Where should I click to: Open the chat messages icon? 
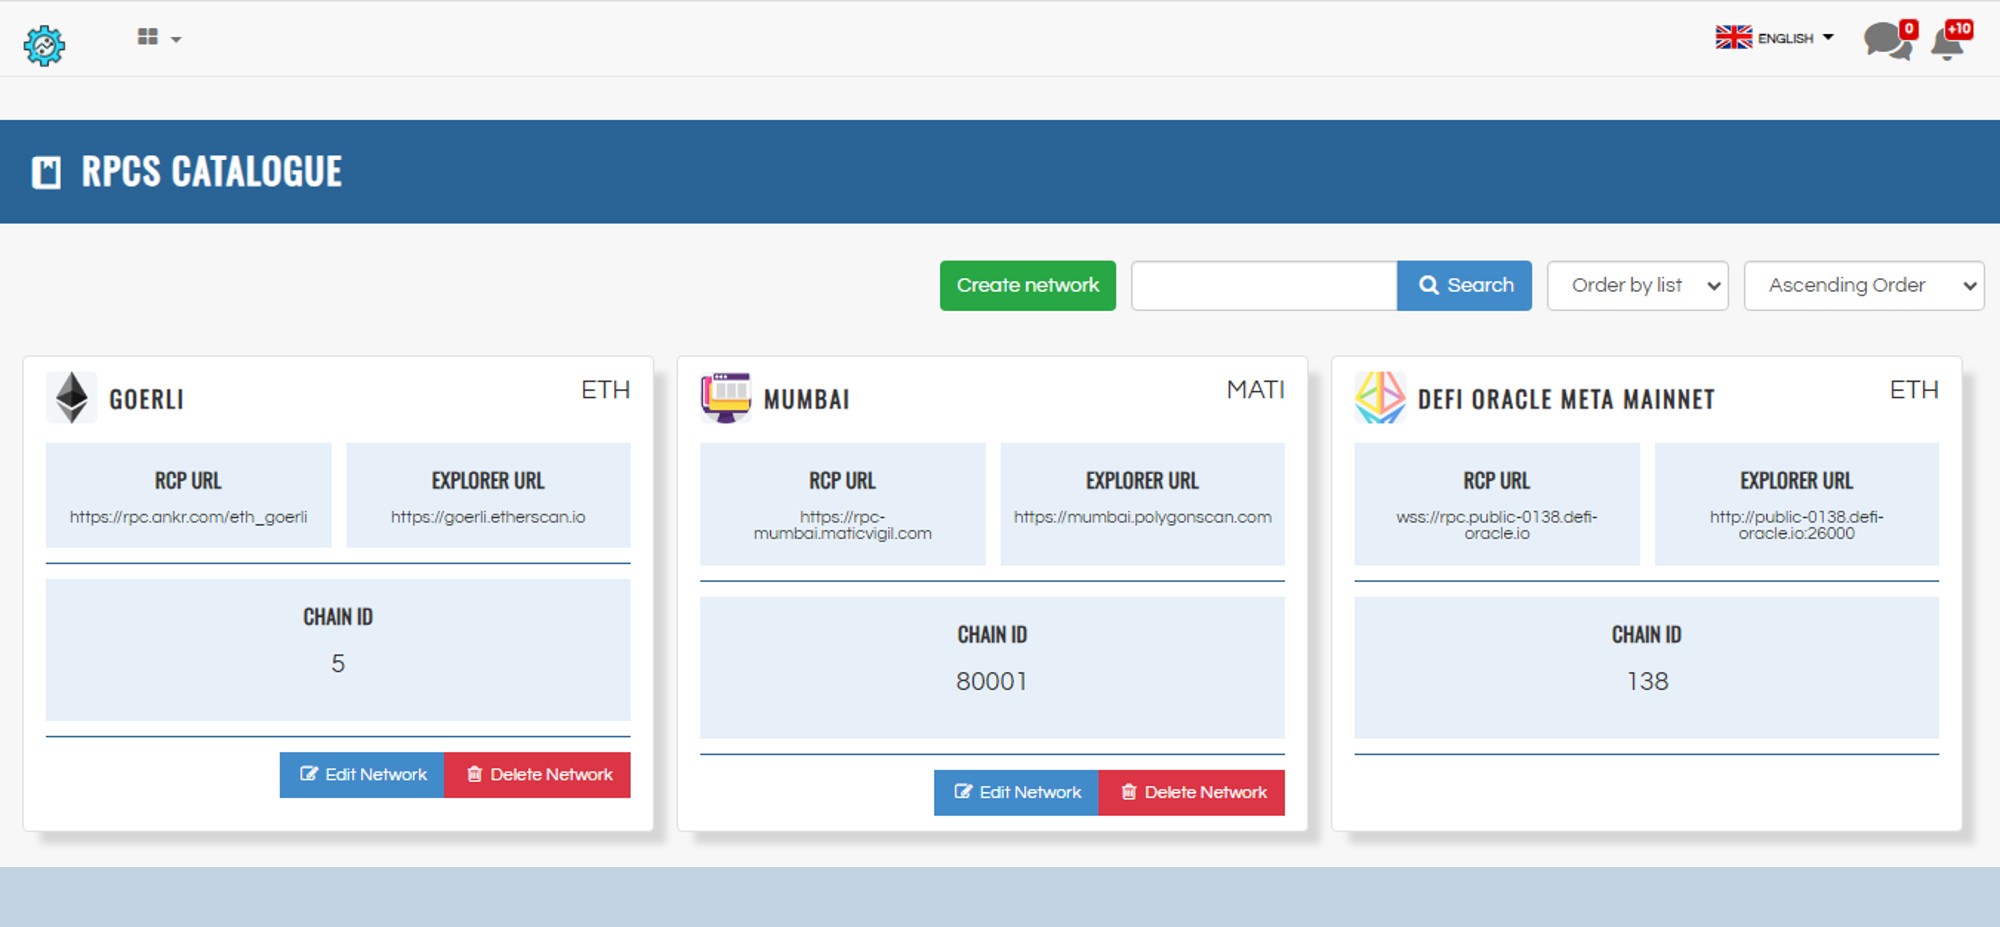coord(1885,41)
